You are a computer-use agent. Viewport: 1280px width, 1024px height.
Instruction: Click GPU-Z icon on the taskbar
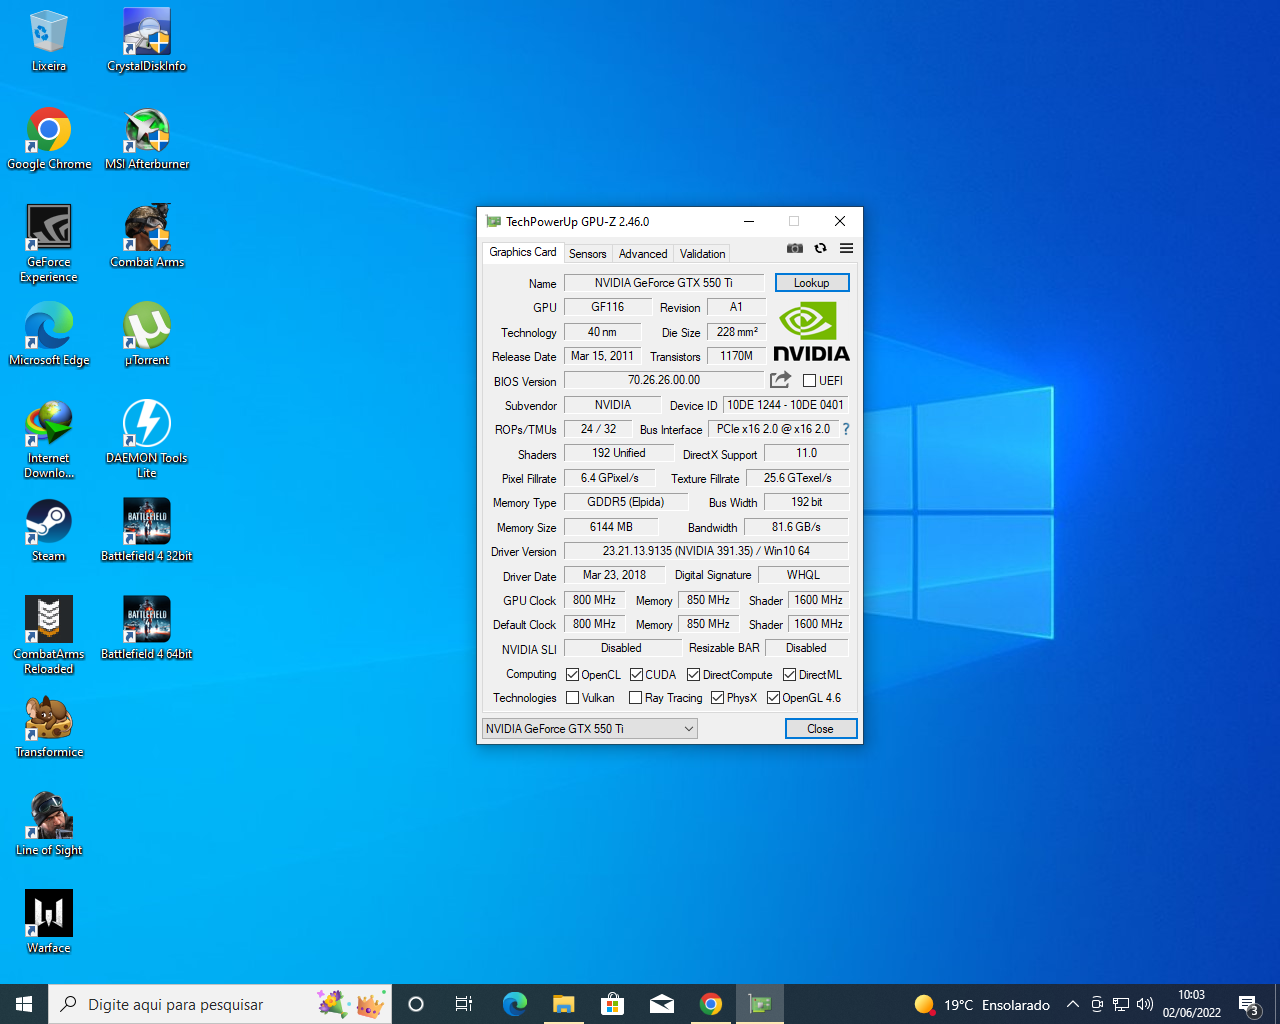point(760,1004)
